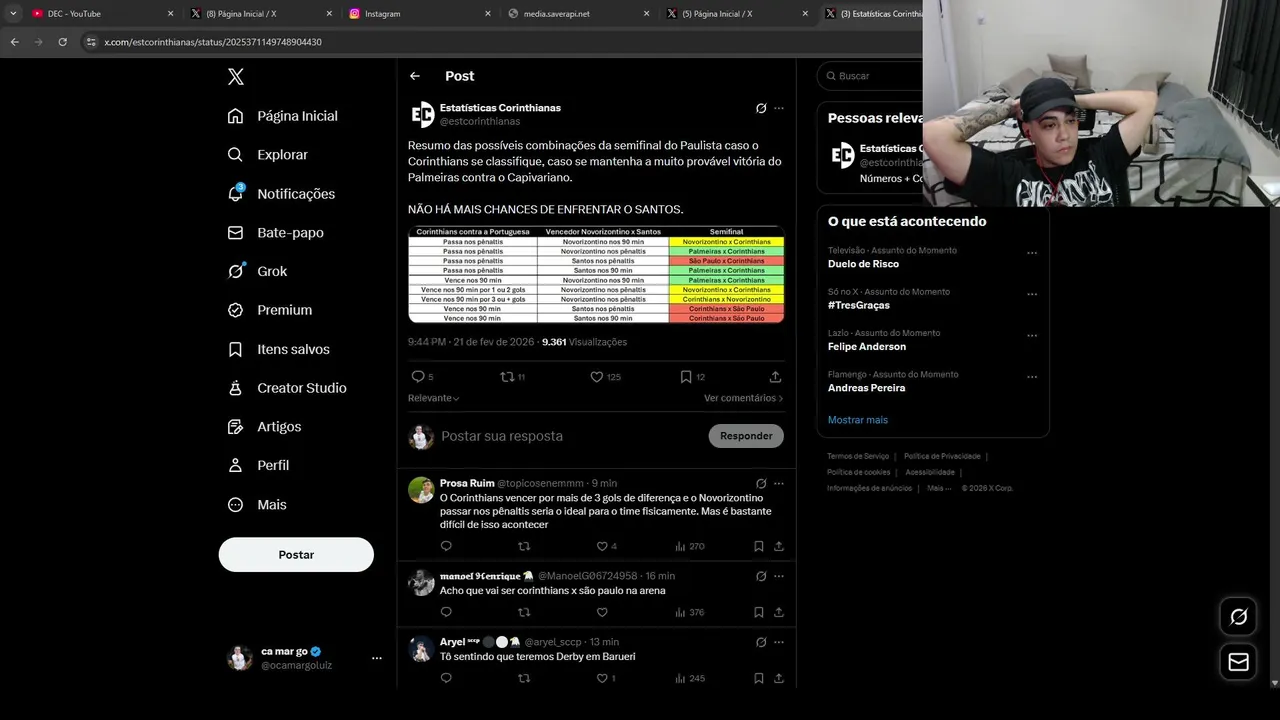This screenshot has width=1280, height=720.
Task: Open Bate-papo messages in the sidebar
Action: 276,232
